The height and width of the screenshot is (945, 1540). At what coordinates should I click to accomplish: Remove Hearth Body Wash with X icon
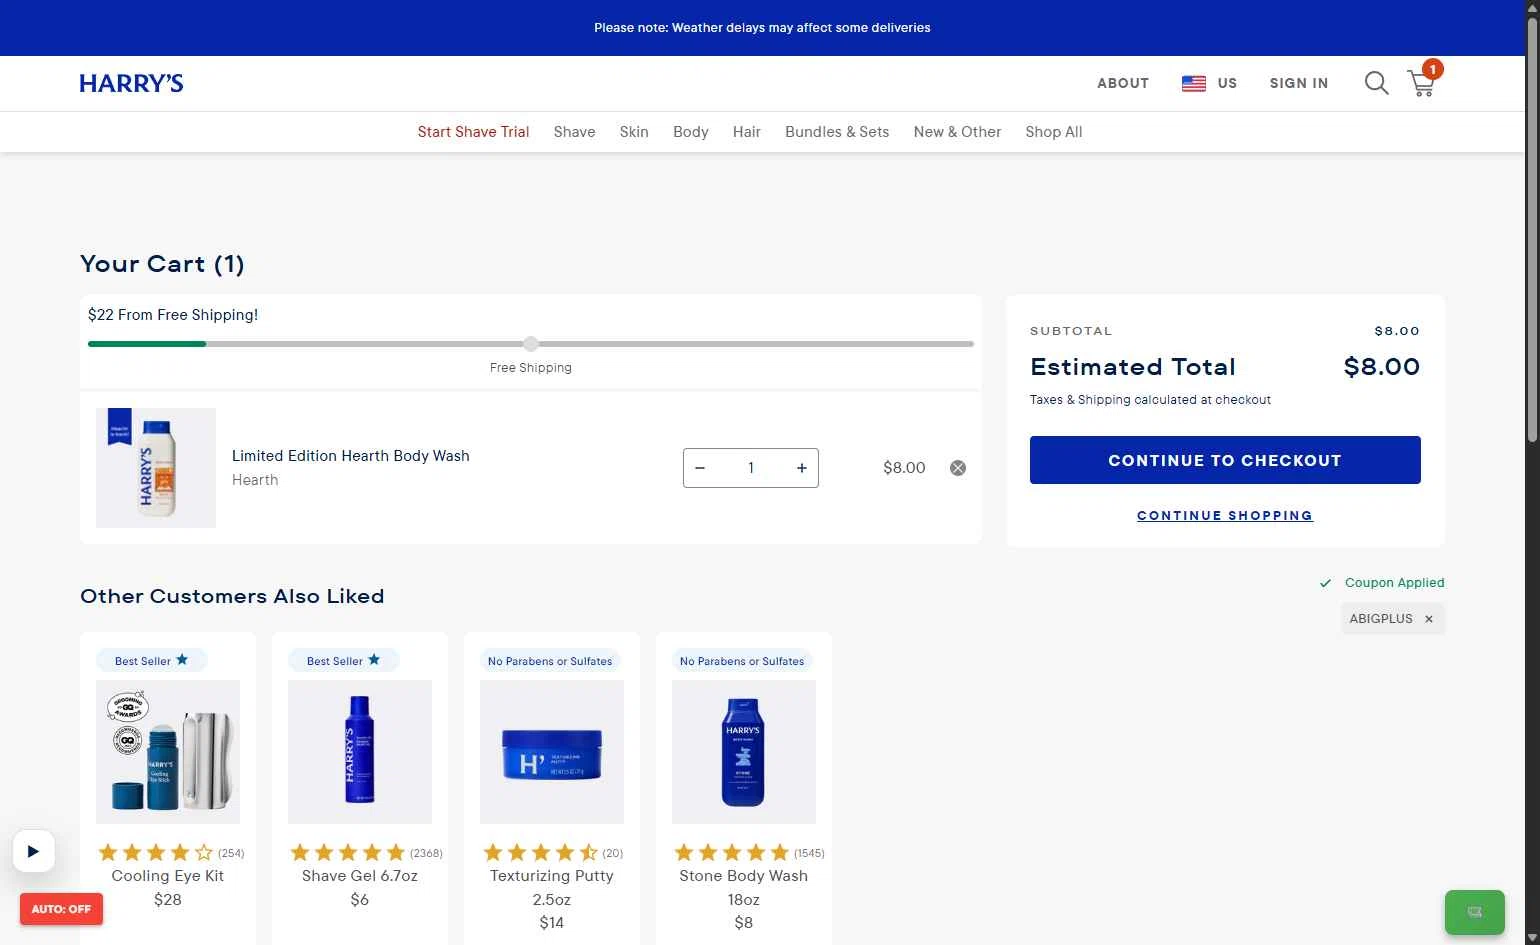(958, 468)
